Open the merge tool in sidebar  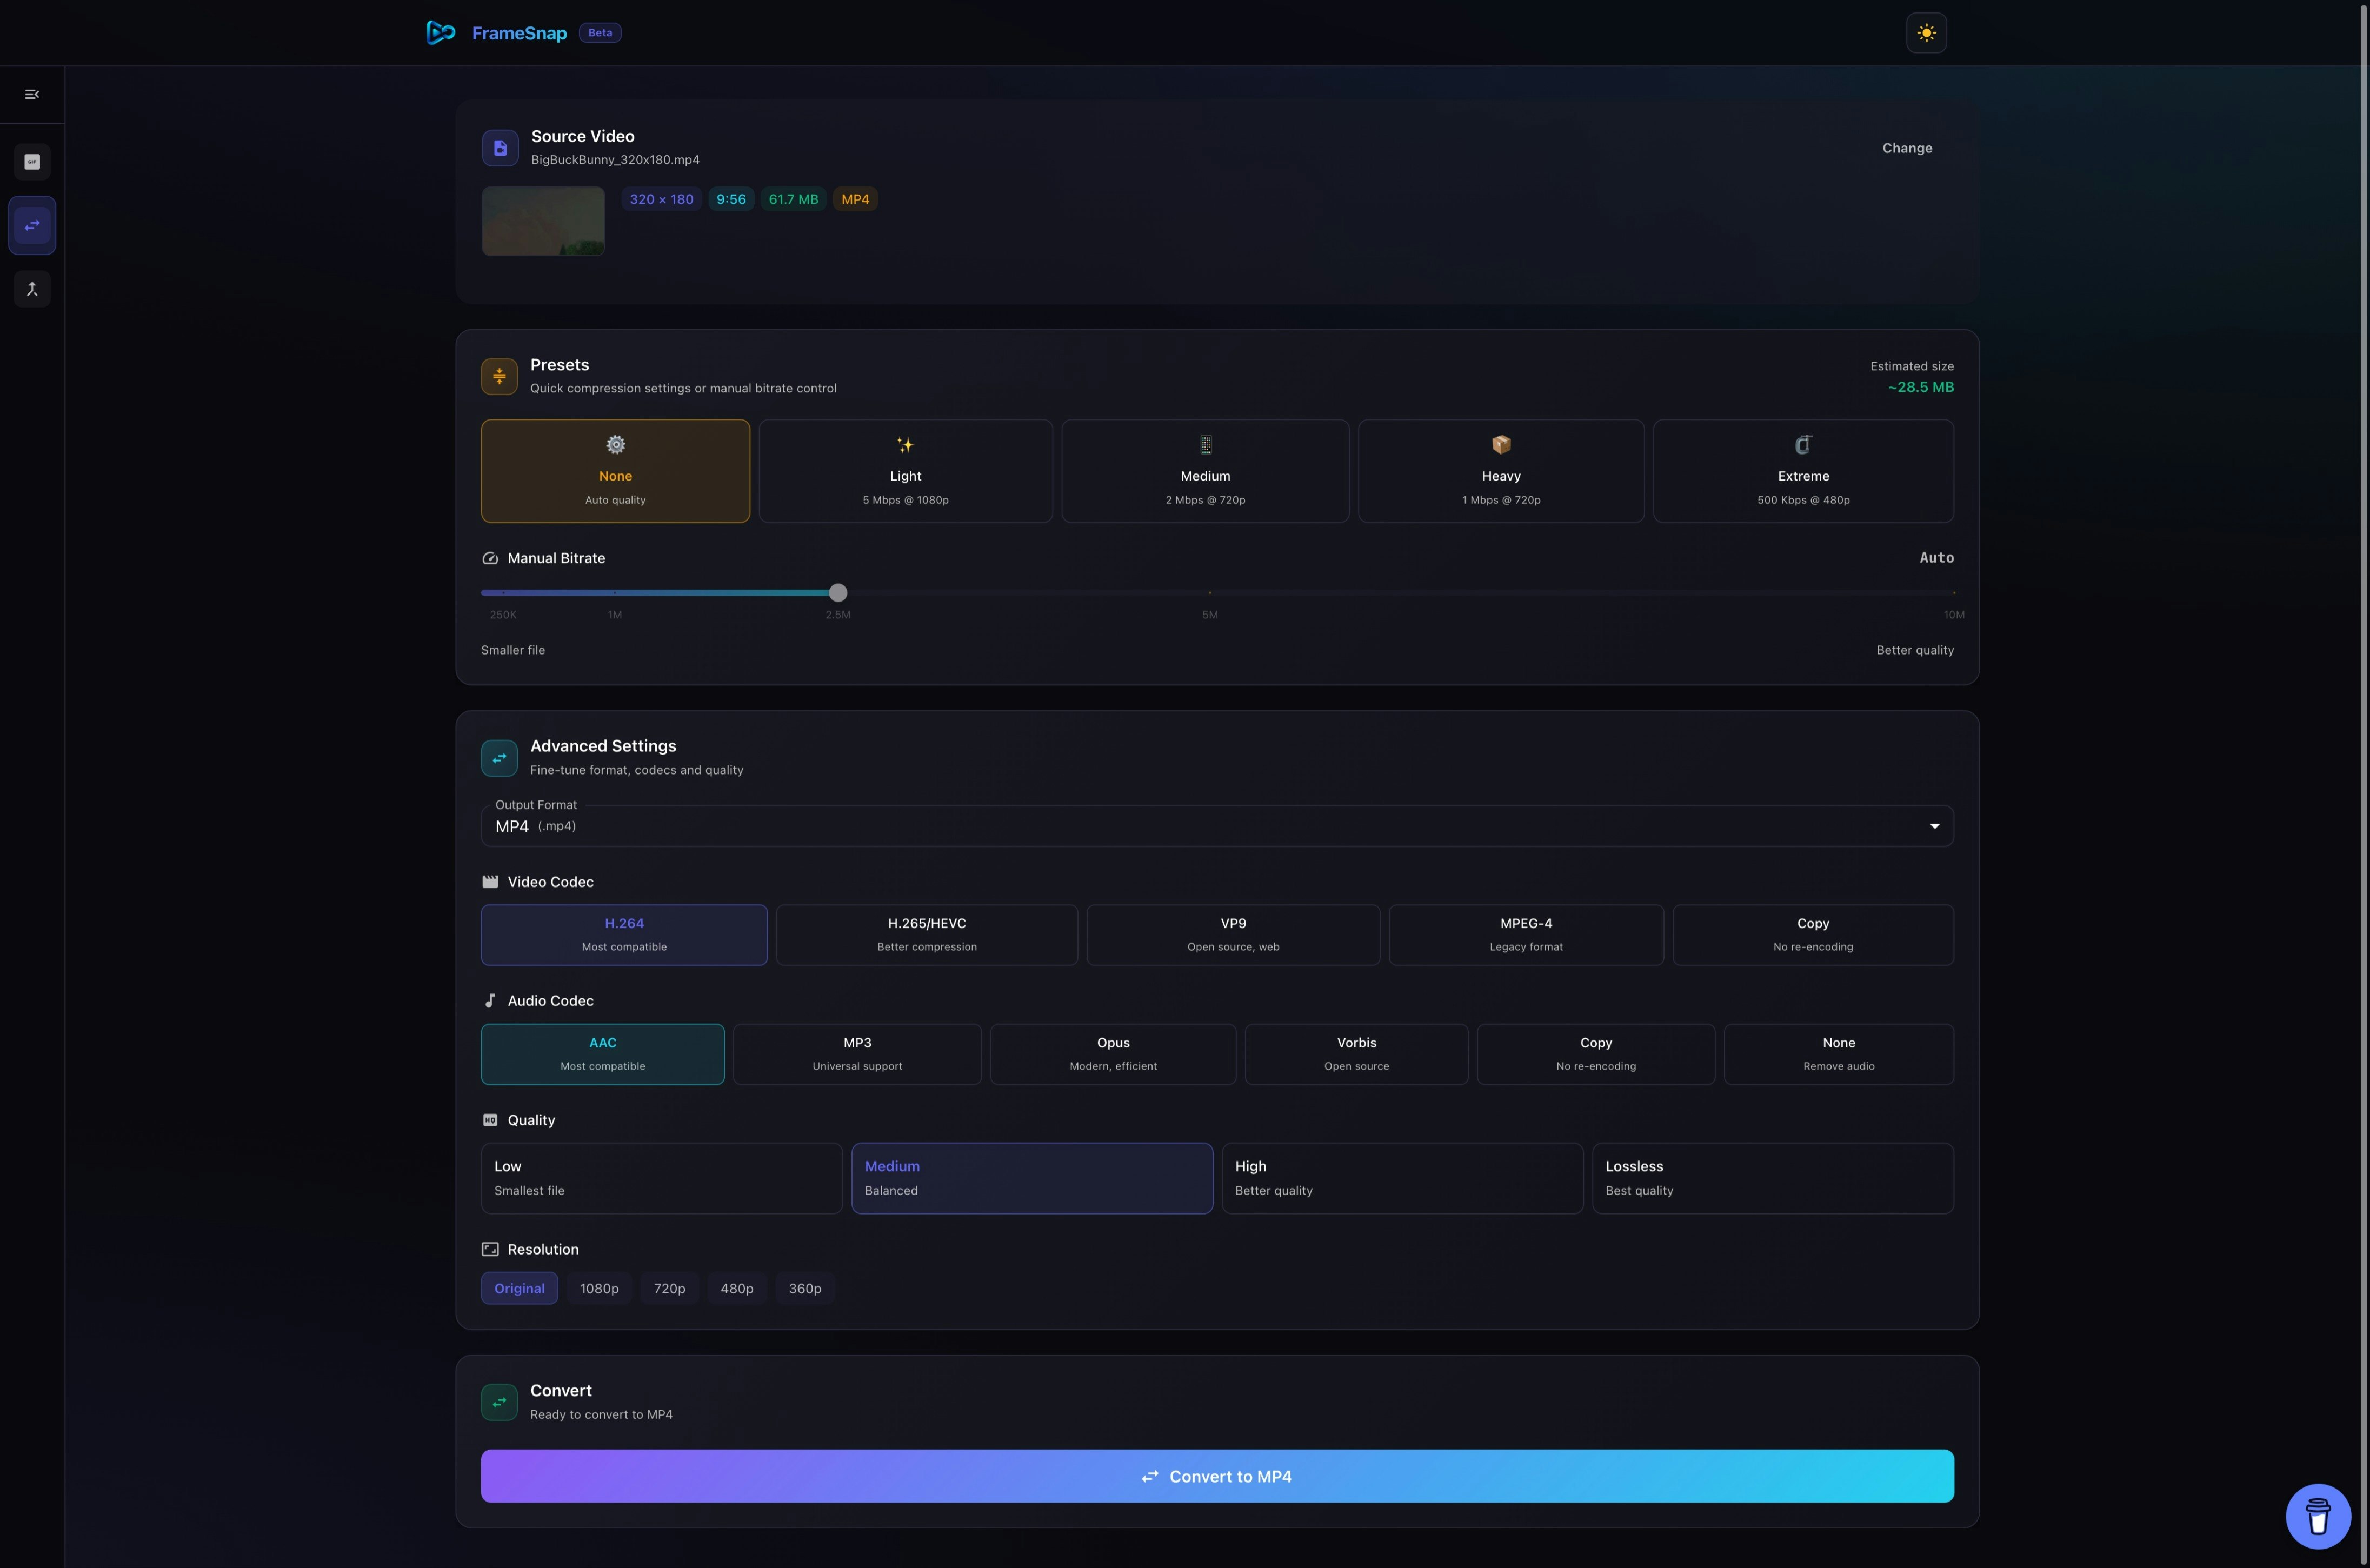(x=32, y=289)
